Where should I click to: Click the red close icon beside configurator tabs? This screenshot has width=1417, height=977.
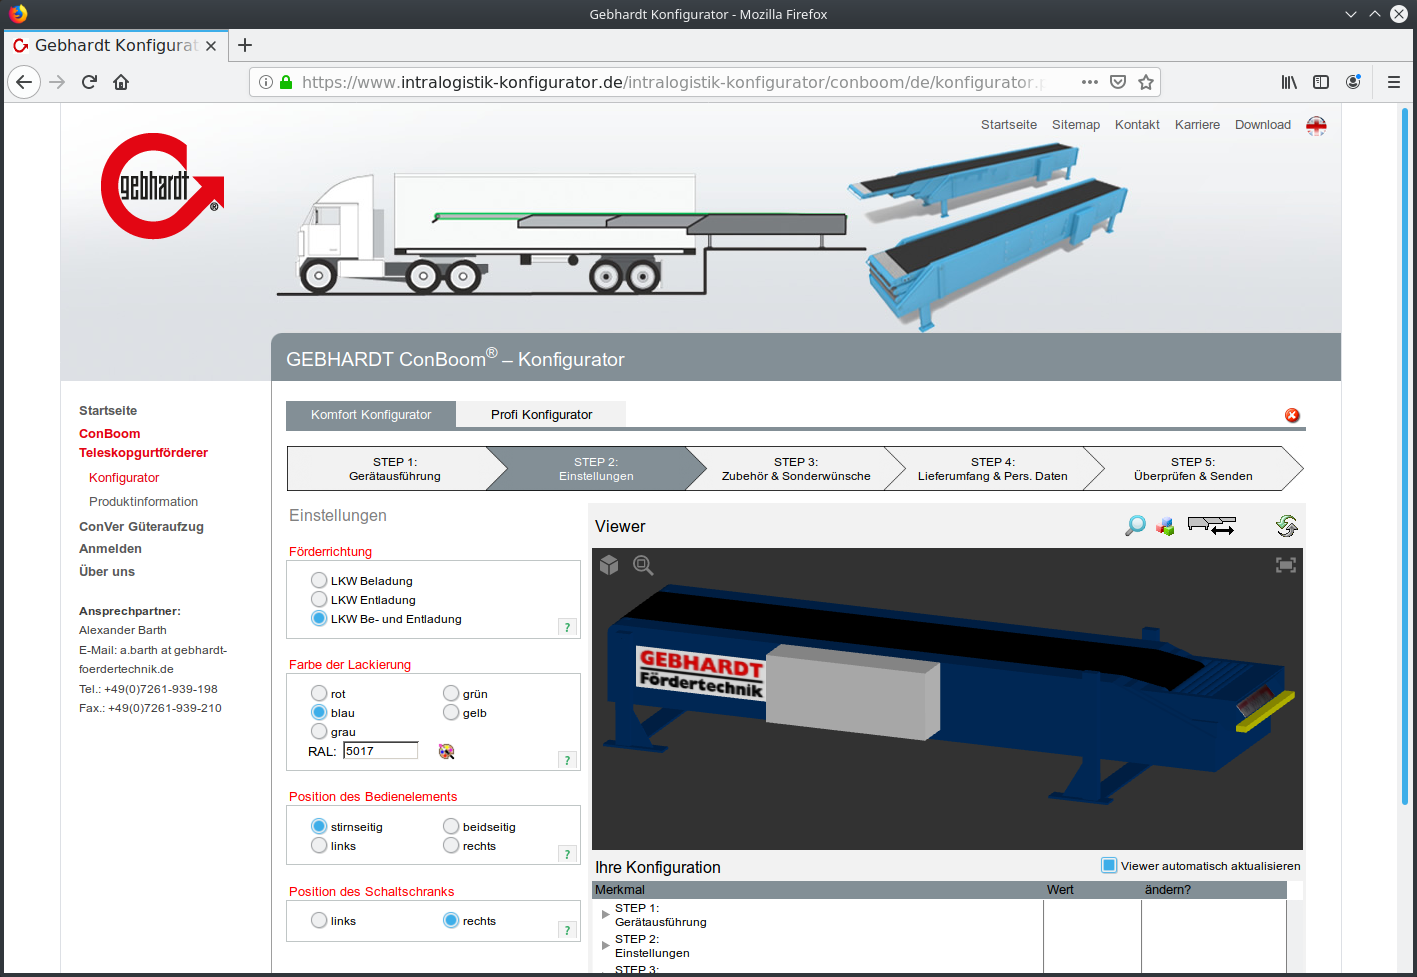coord(1292,415)
